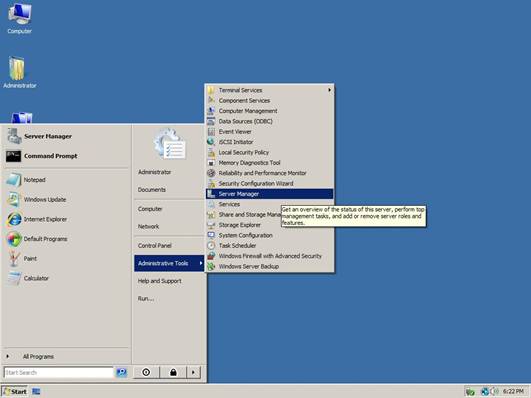Lock the computer with padlock button
Screen dimensions: 531x398
(x=173, y=372)
